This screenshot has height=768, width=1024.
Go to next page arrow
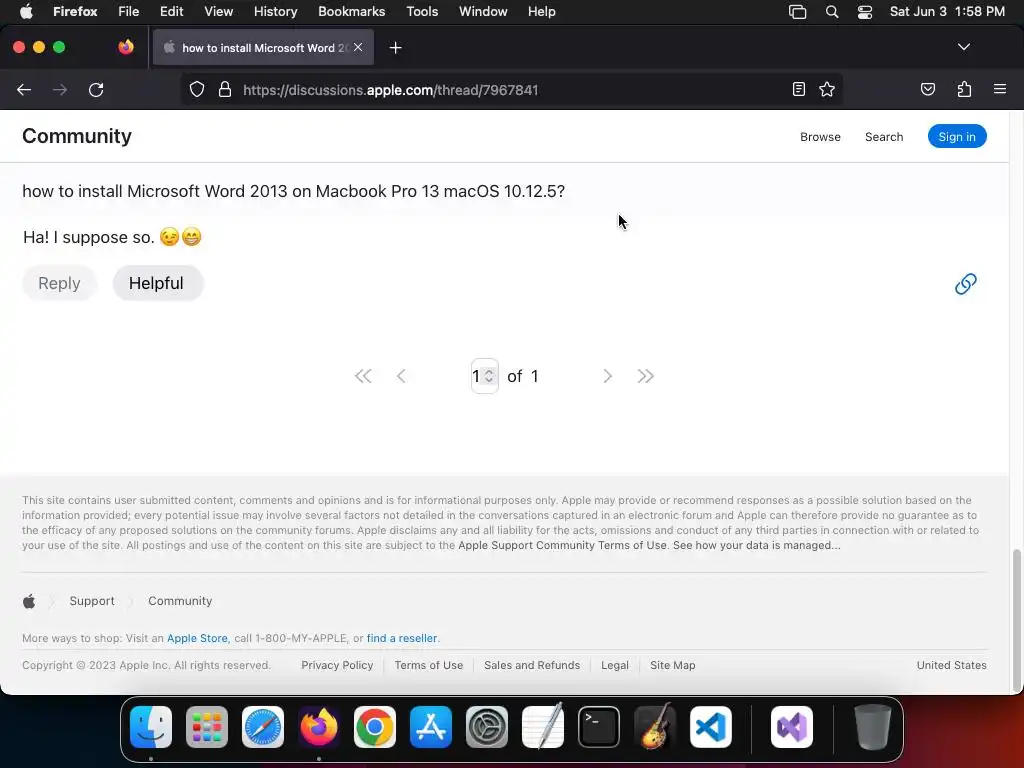coord(607,376)
